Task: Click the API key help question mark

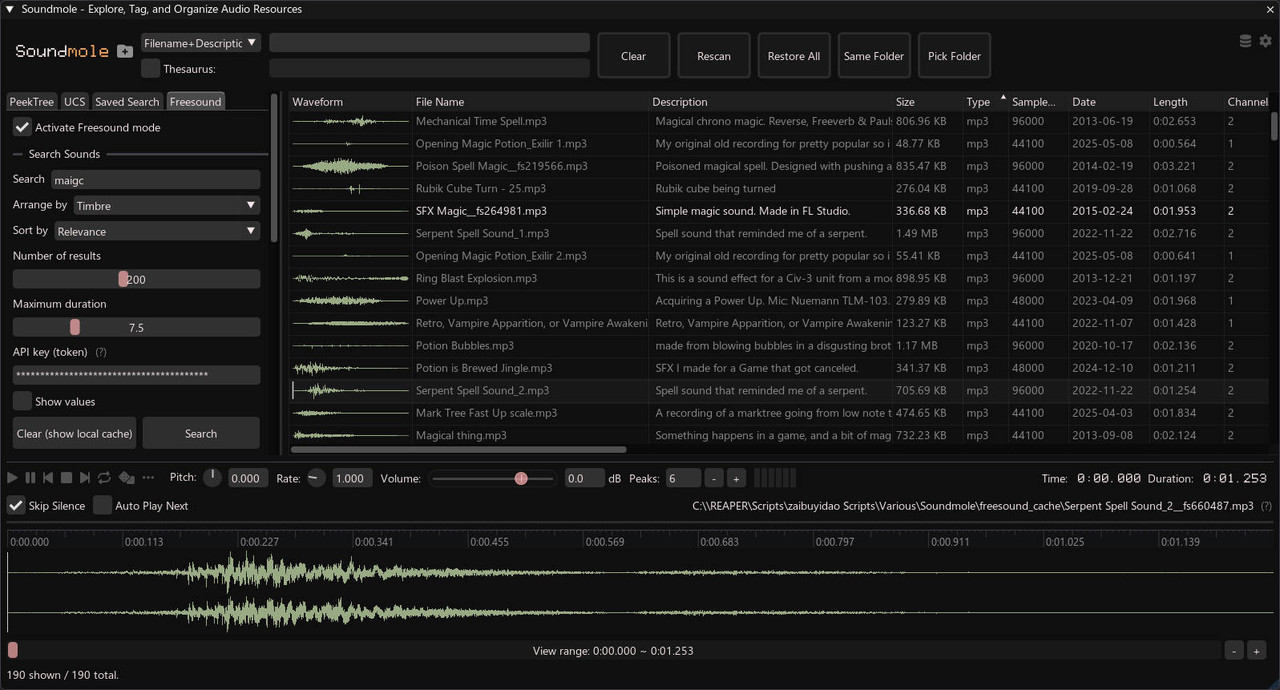Action: 101,353
